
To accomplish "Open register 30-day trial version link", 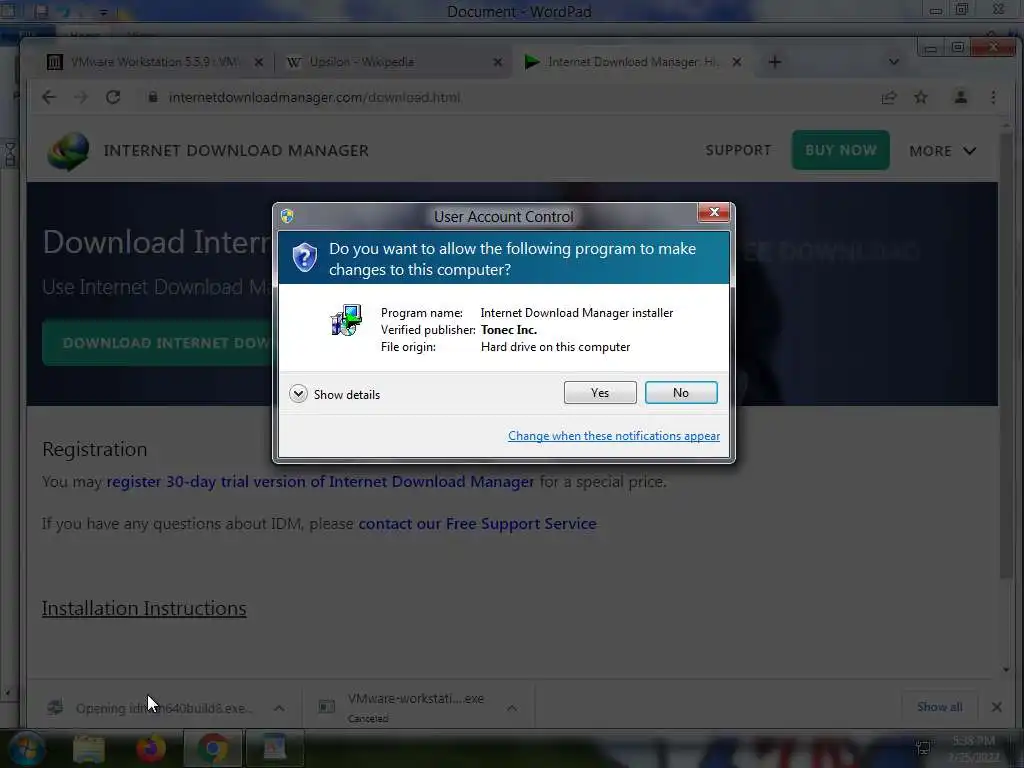I will click(320, 482).
